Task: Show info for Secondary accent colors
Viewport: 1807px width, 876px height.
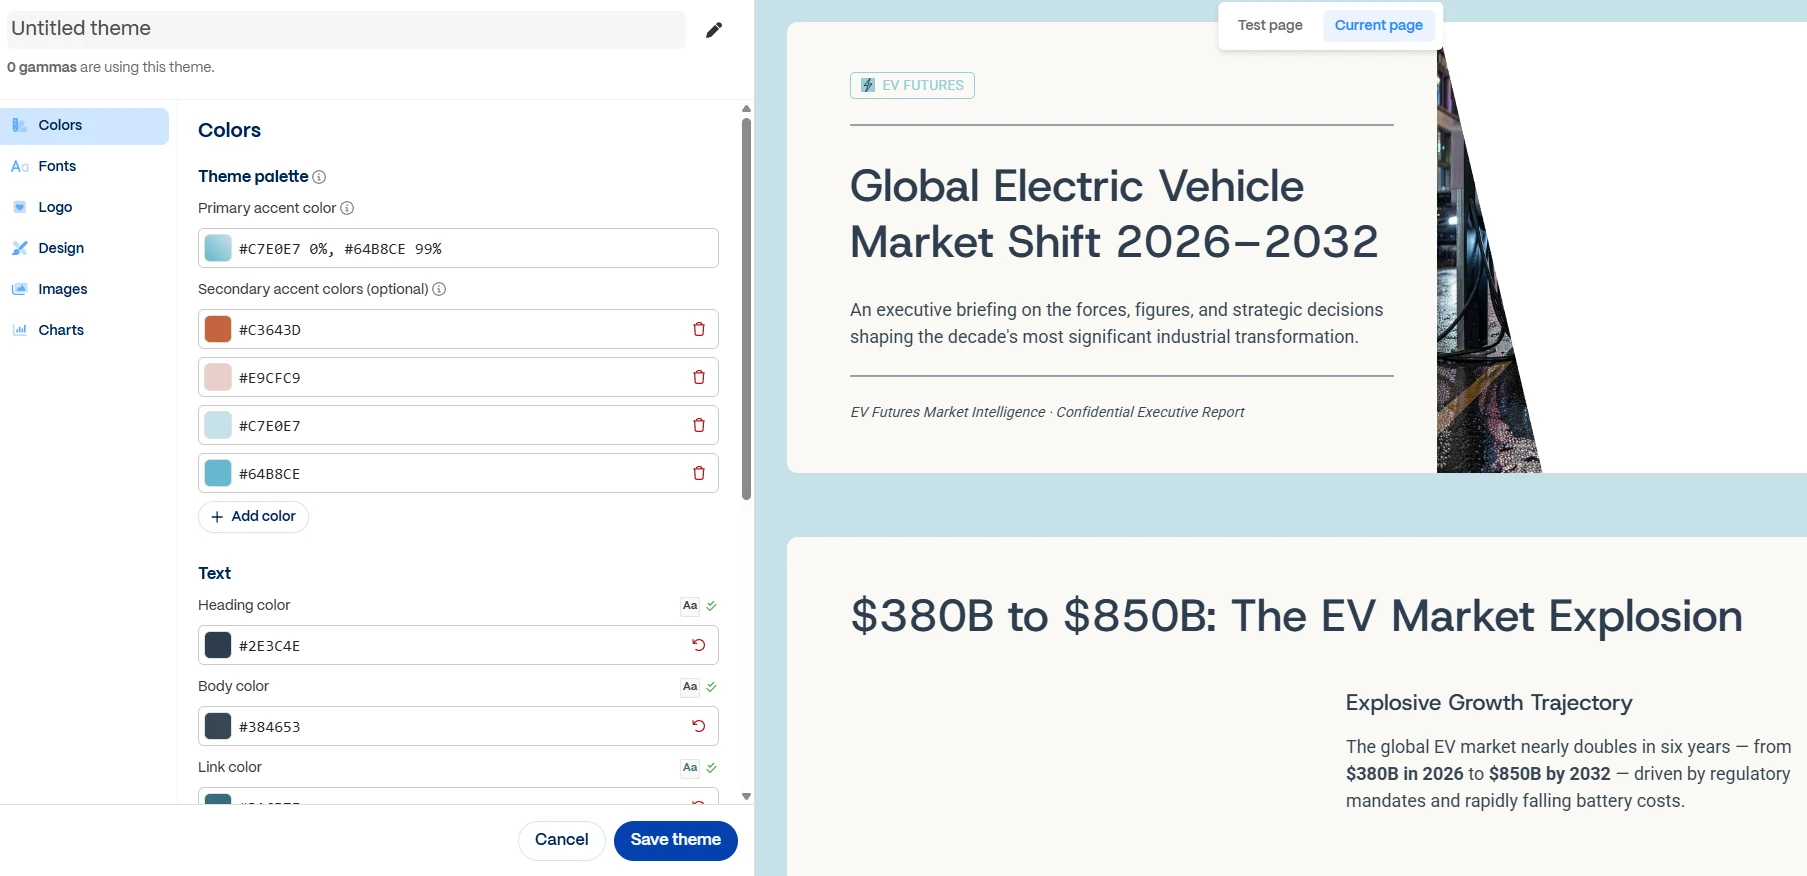Action: coord(439,289)
